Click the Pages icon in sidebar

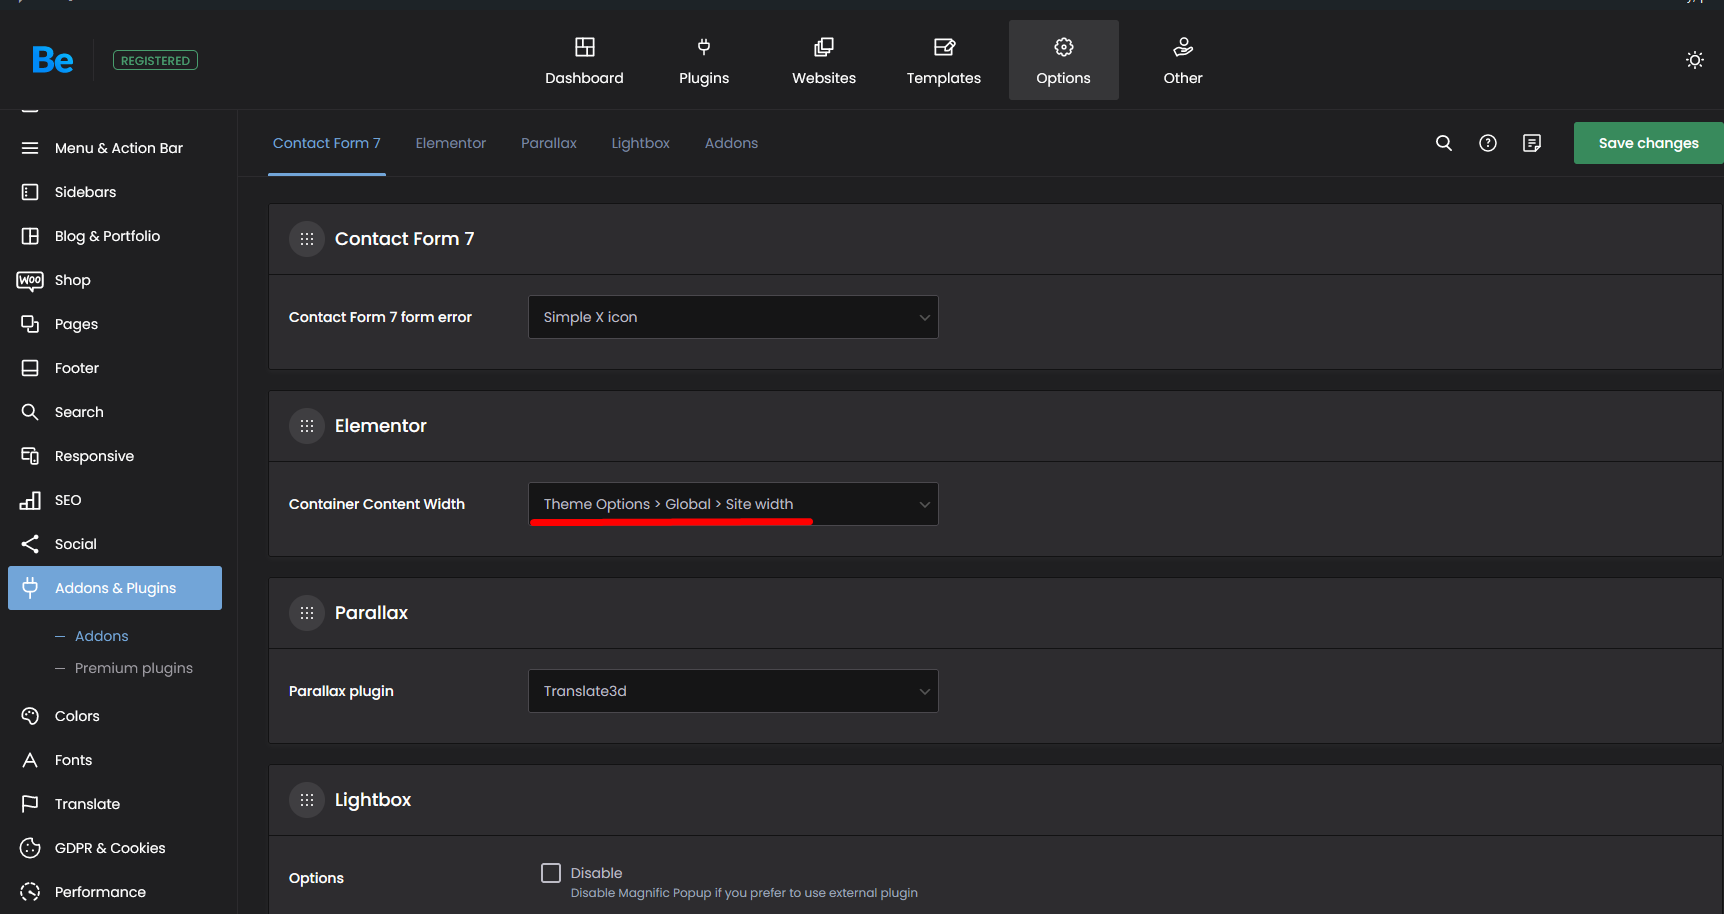coord(30,324)
